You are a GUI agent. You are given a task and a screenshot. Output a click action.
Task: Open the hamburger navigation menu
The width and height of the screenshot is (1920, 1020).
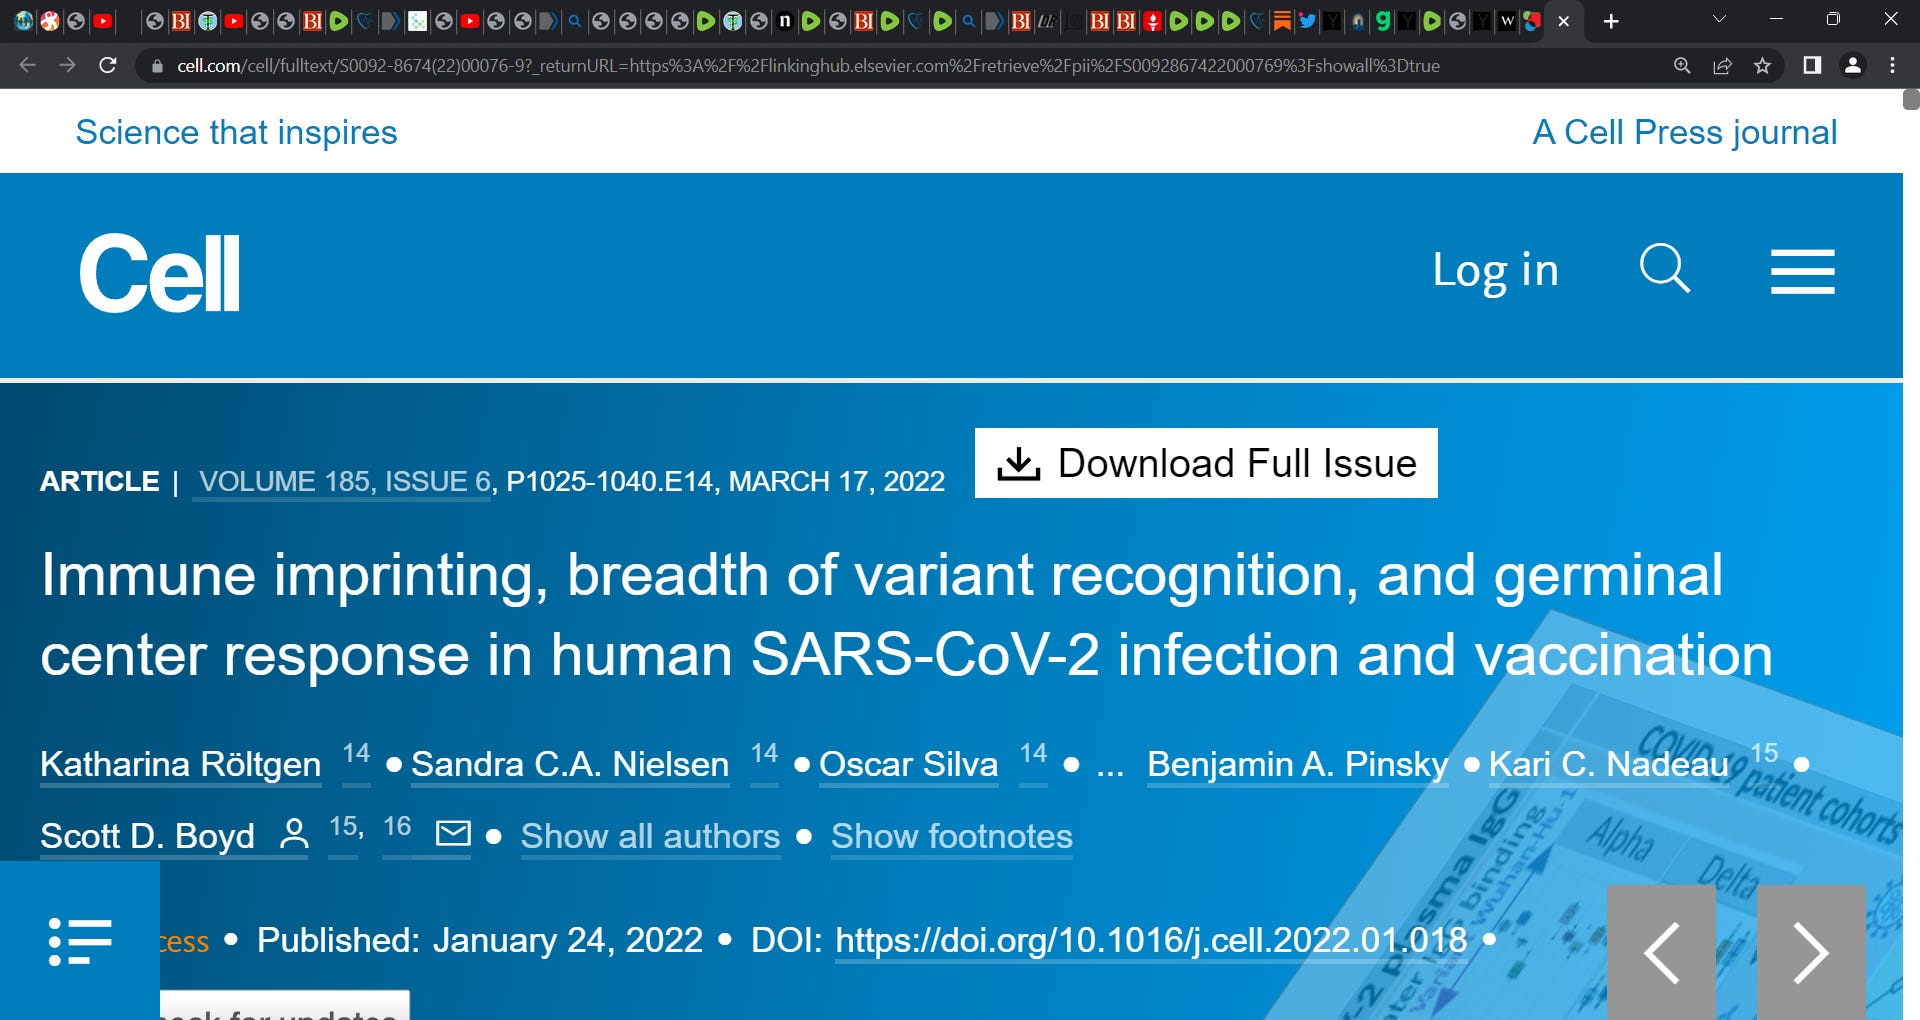coord(1802,271)
